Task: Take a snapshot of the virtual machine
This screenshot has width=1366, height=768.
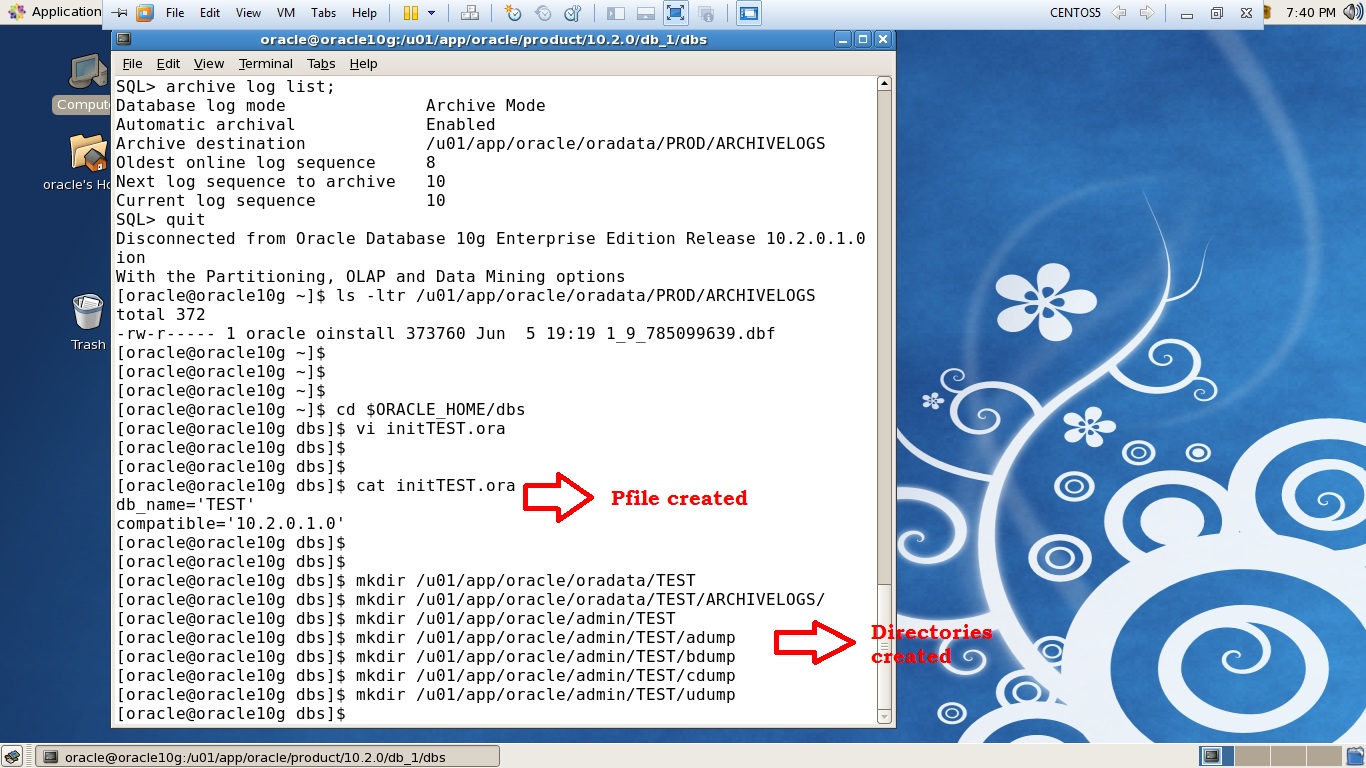Action: pyautogui.click(x=512, y=13)
